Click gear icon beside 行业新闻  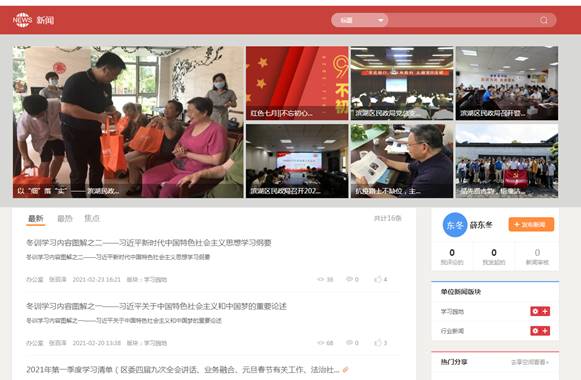tap(535, 331)
